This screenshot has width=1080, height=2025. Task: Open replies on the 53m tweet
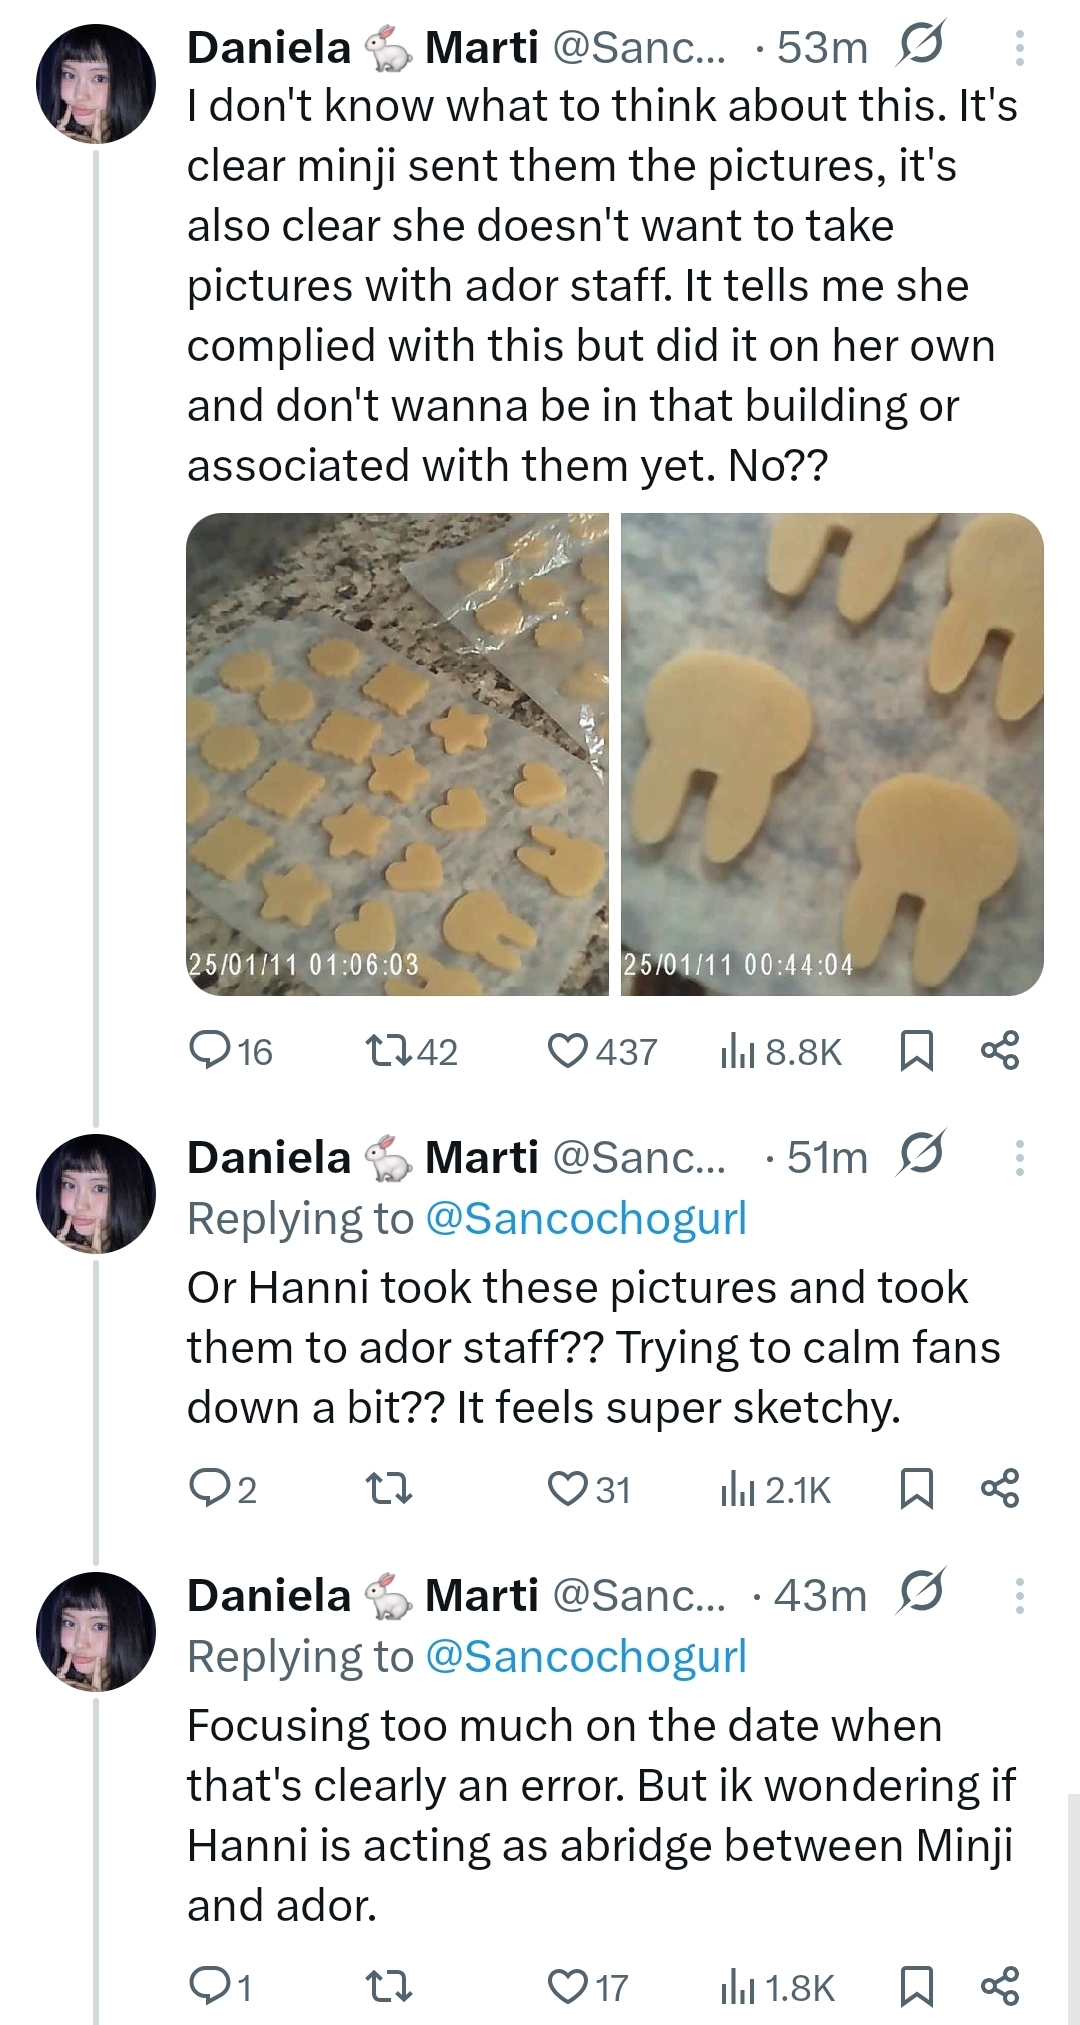[231, 1051]
